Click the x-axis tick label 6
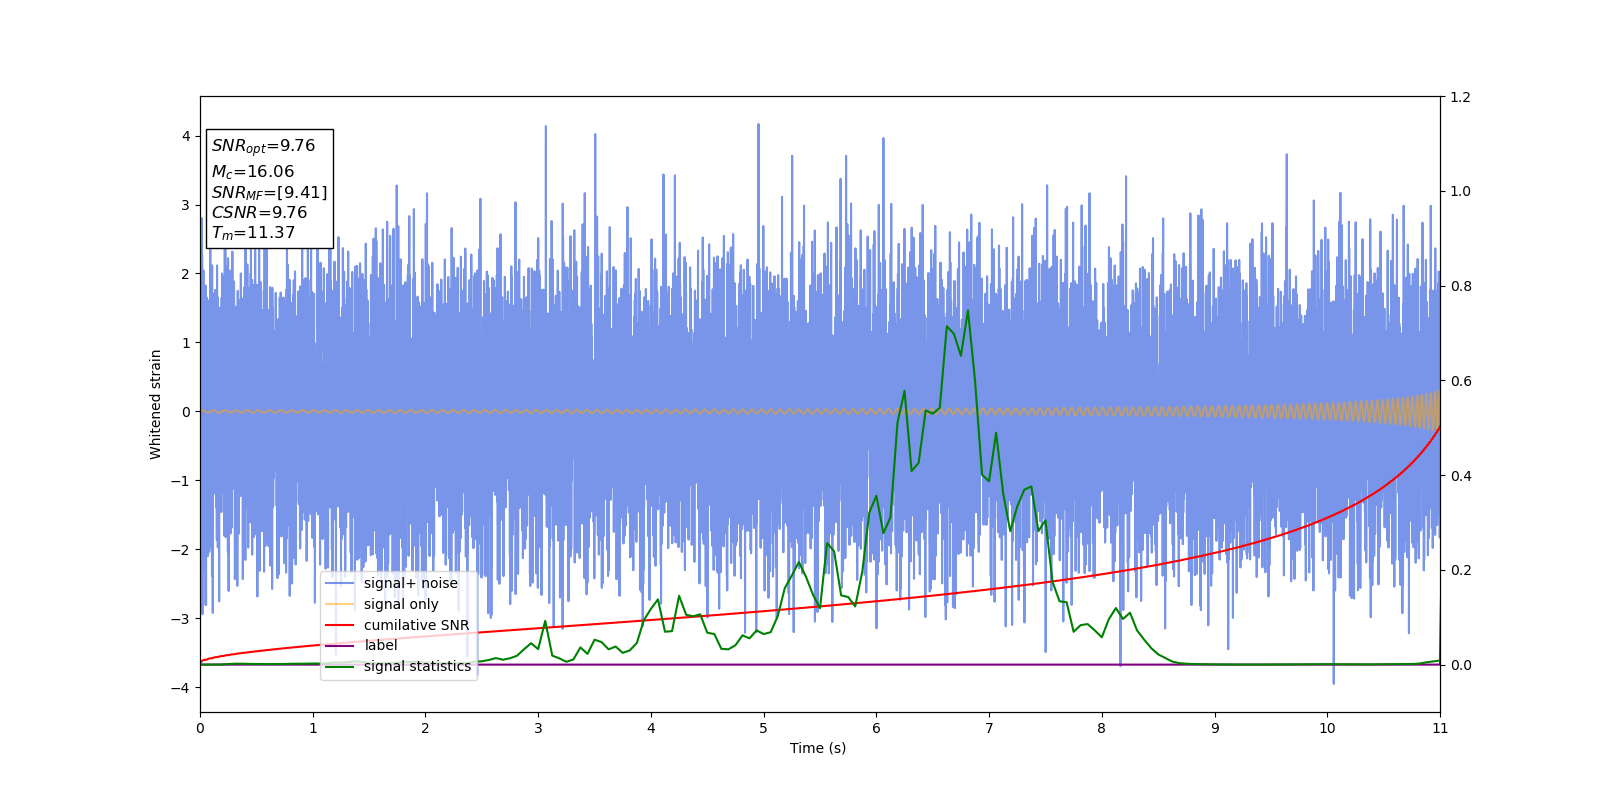The width and height of the screenshot is (1600, 800). click(x=876, y=728)
